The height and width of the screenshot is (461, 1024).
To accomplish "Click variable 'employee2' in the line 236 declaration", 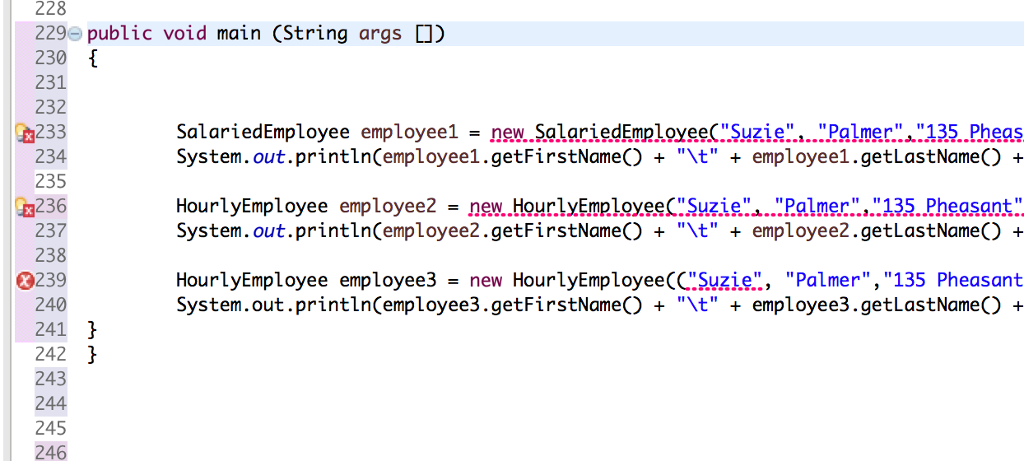I will coord(387,207).
